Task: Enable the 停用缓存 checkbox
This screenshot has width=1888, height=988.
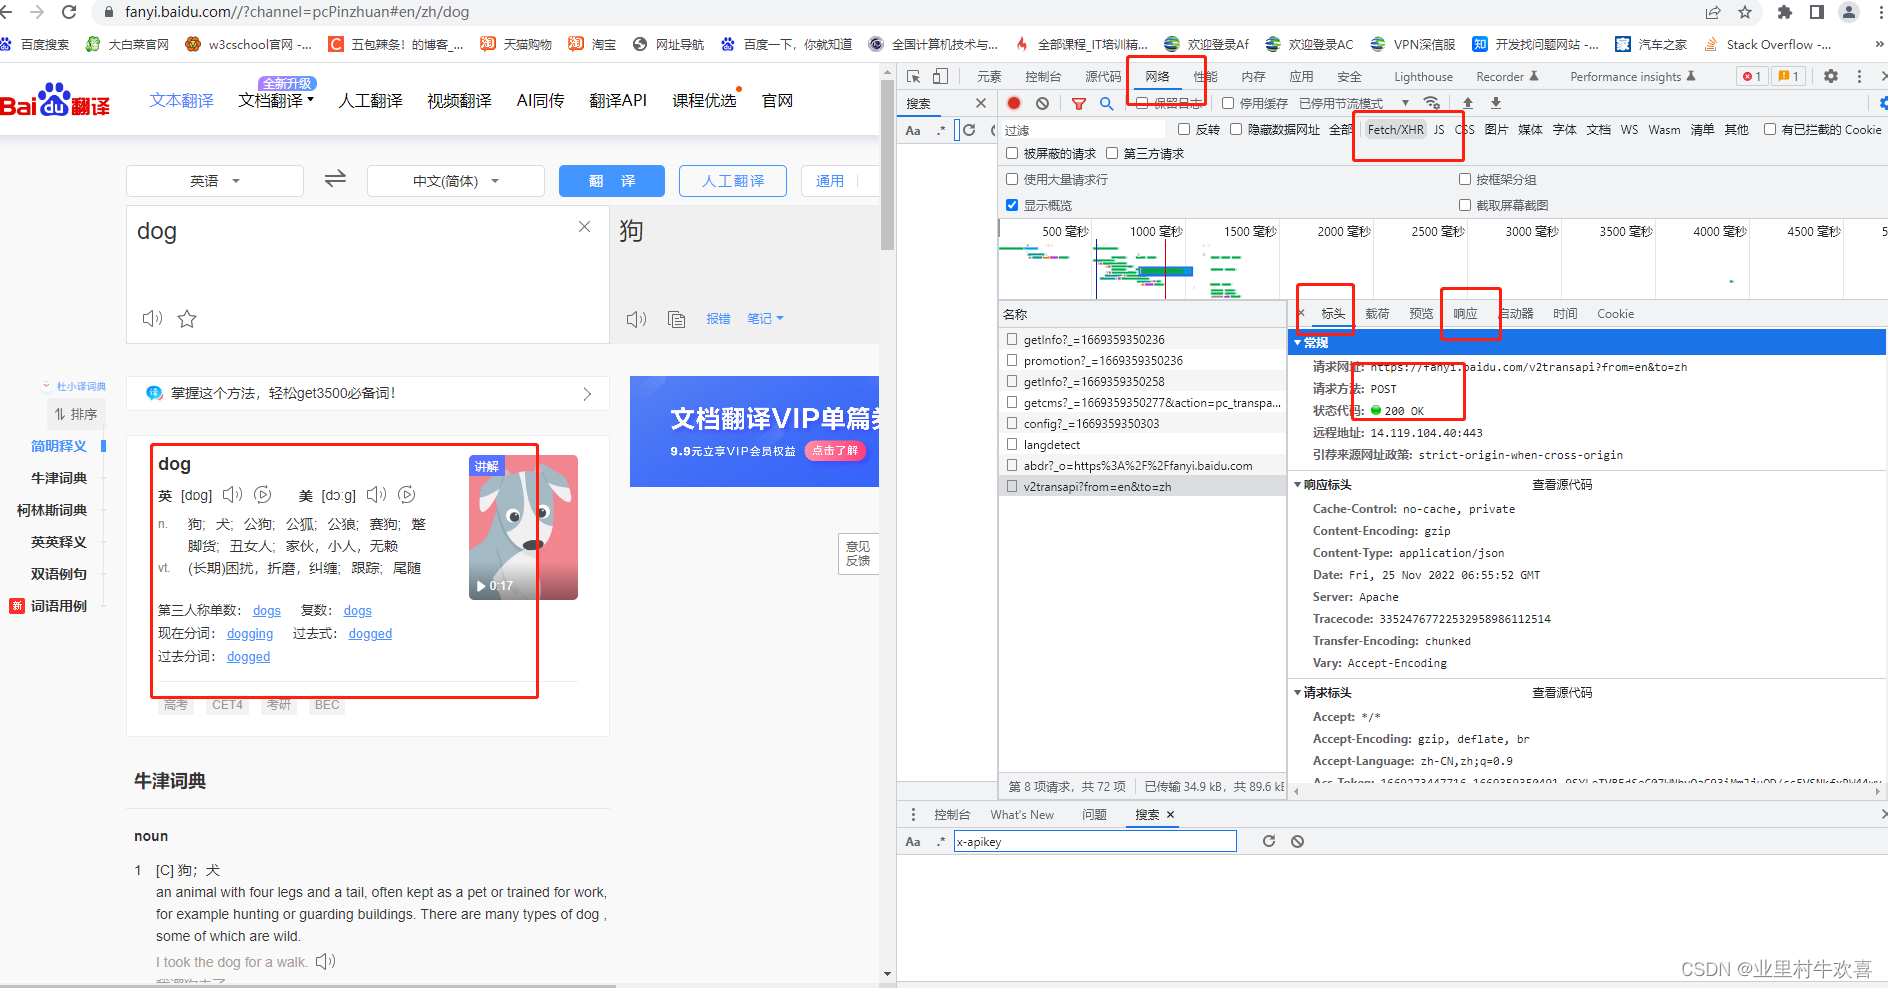Action: (x=1228, y=103)
